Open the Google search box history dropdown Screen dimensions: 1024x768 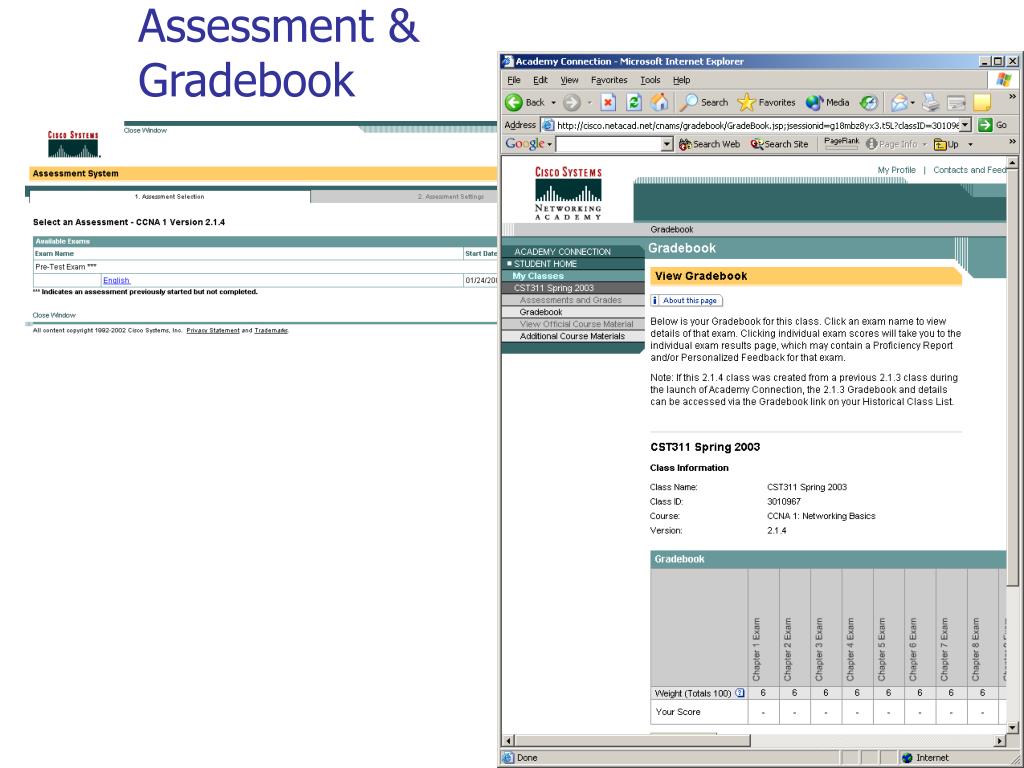[667, 144]
